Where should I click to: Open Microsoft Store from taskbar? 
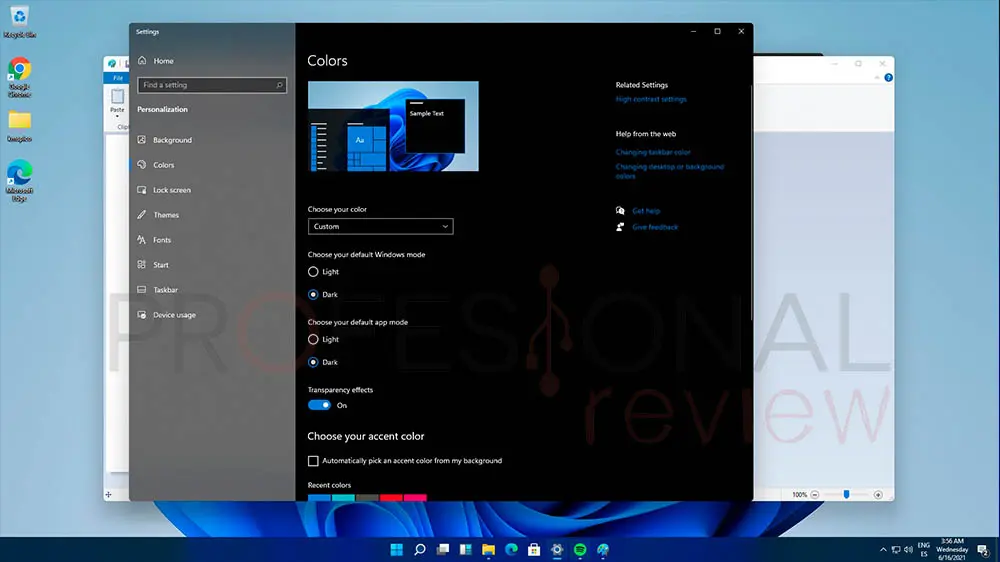(x=534, y=550)
